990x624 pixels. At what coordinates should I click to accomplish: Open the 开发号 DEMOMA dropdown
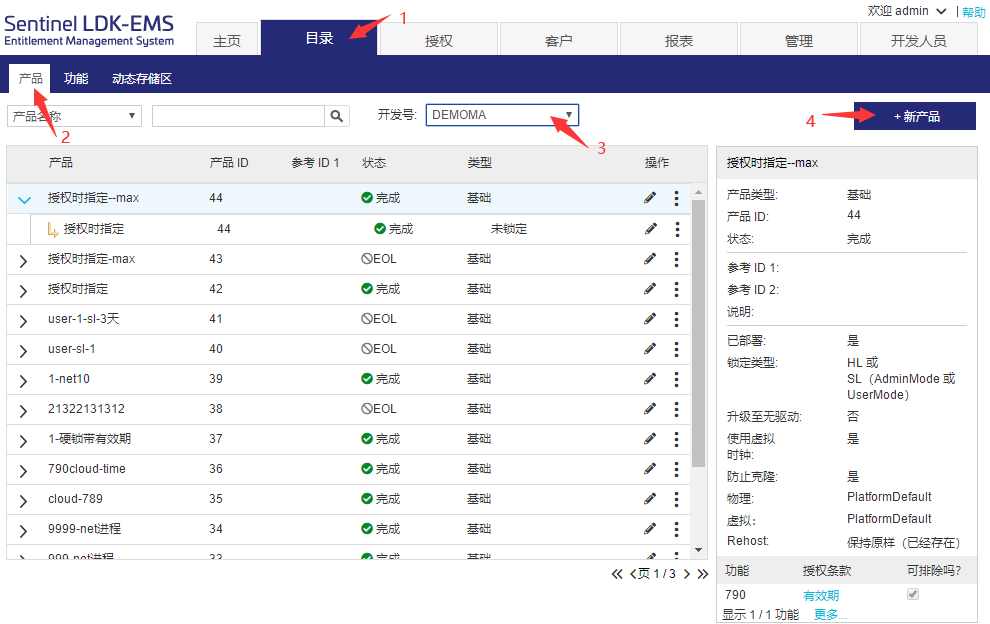[501, 115]
